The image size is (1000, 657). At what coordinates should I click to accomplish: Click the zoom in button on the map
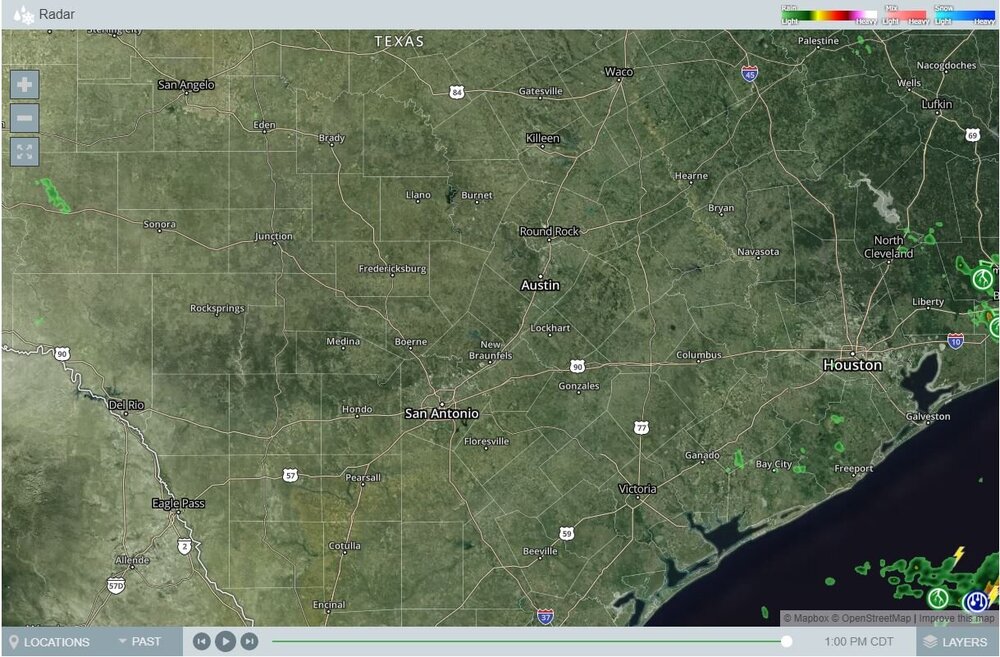pos(24,84)
